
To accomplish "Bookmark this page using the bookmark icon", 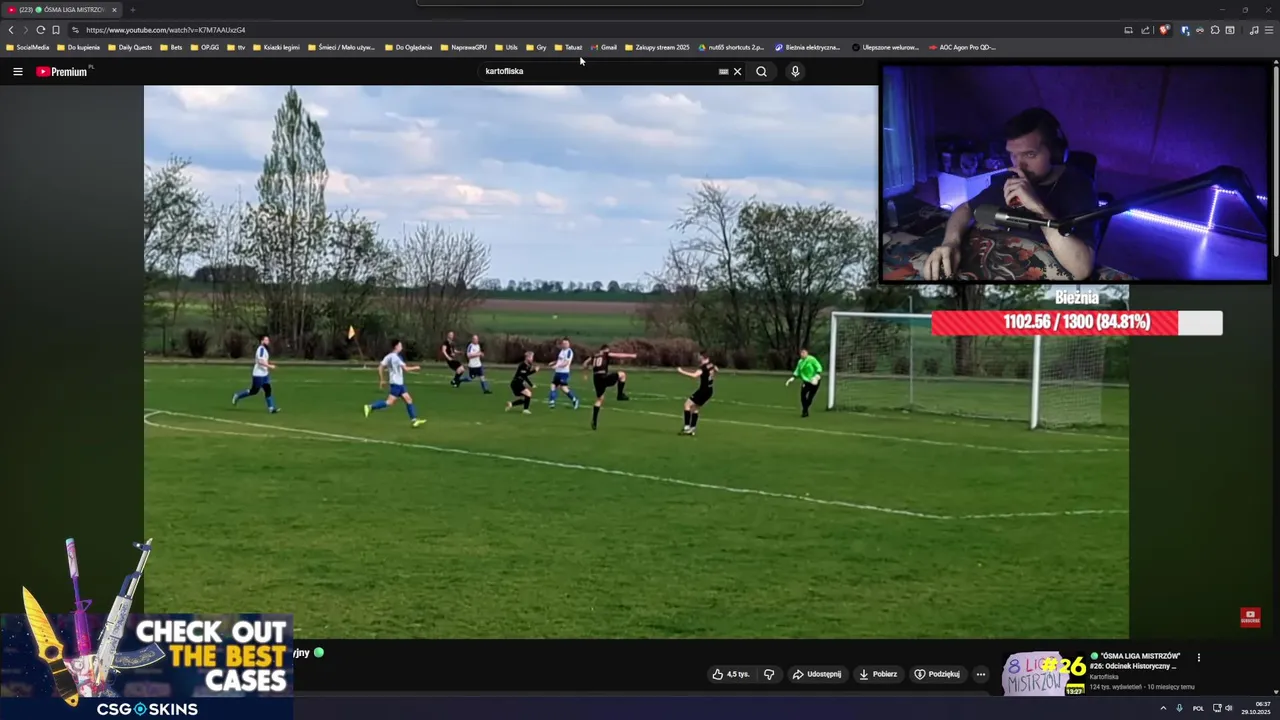I will click(x=56, y=30).
